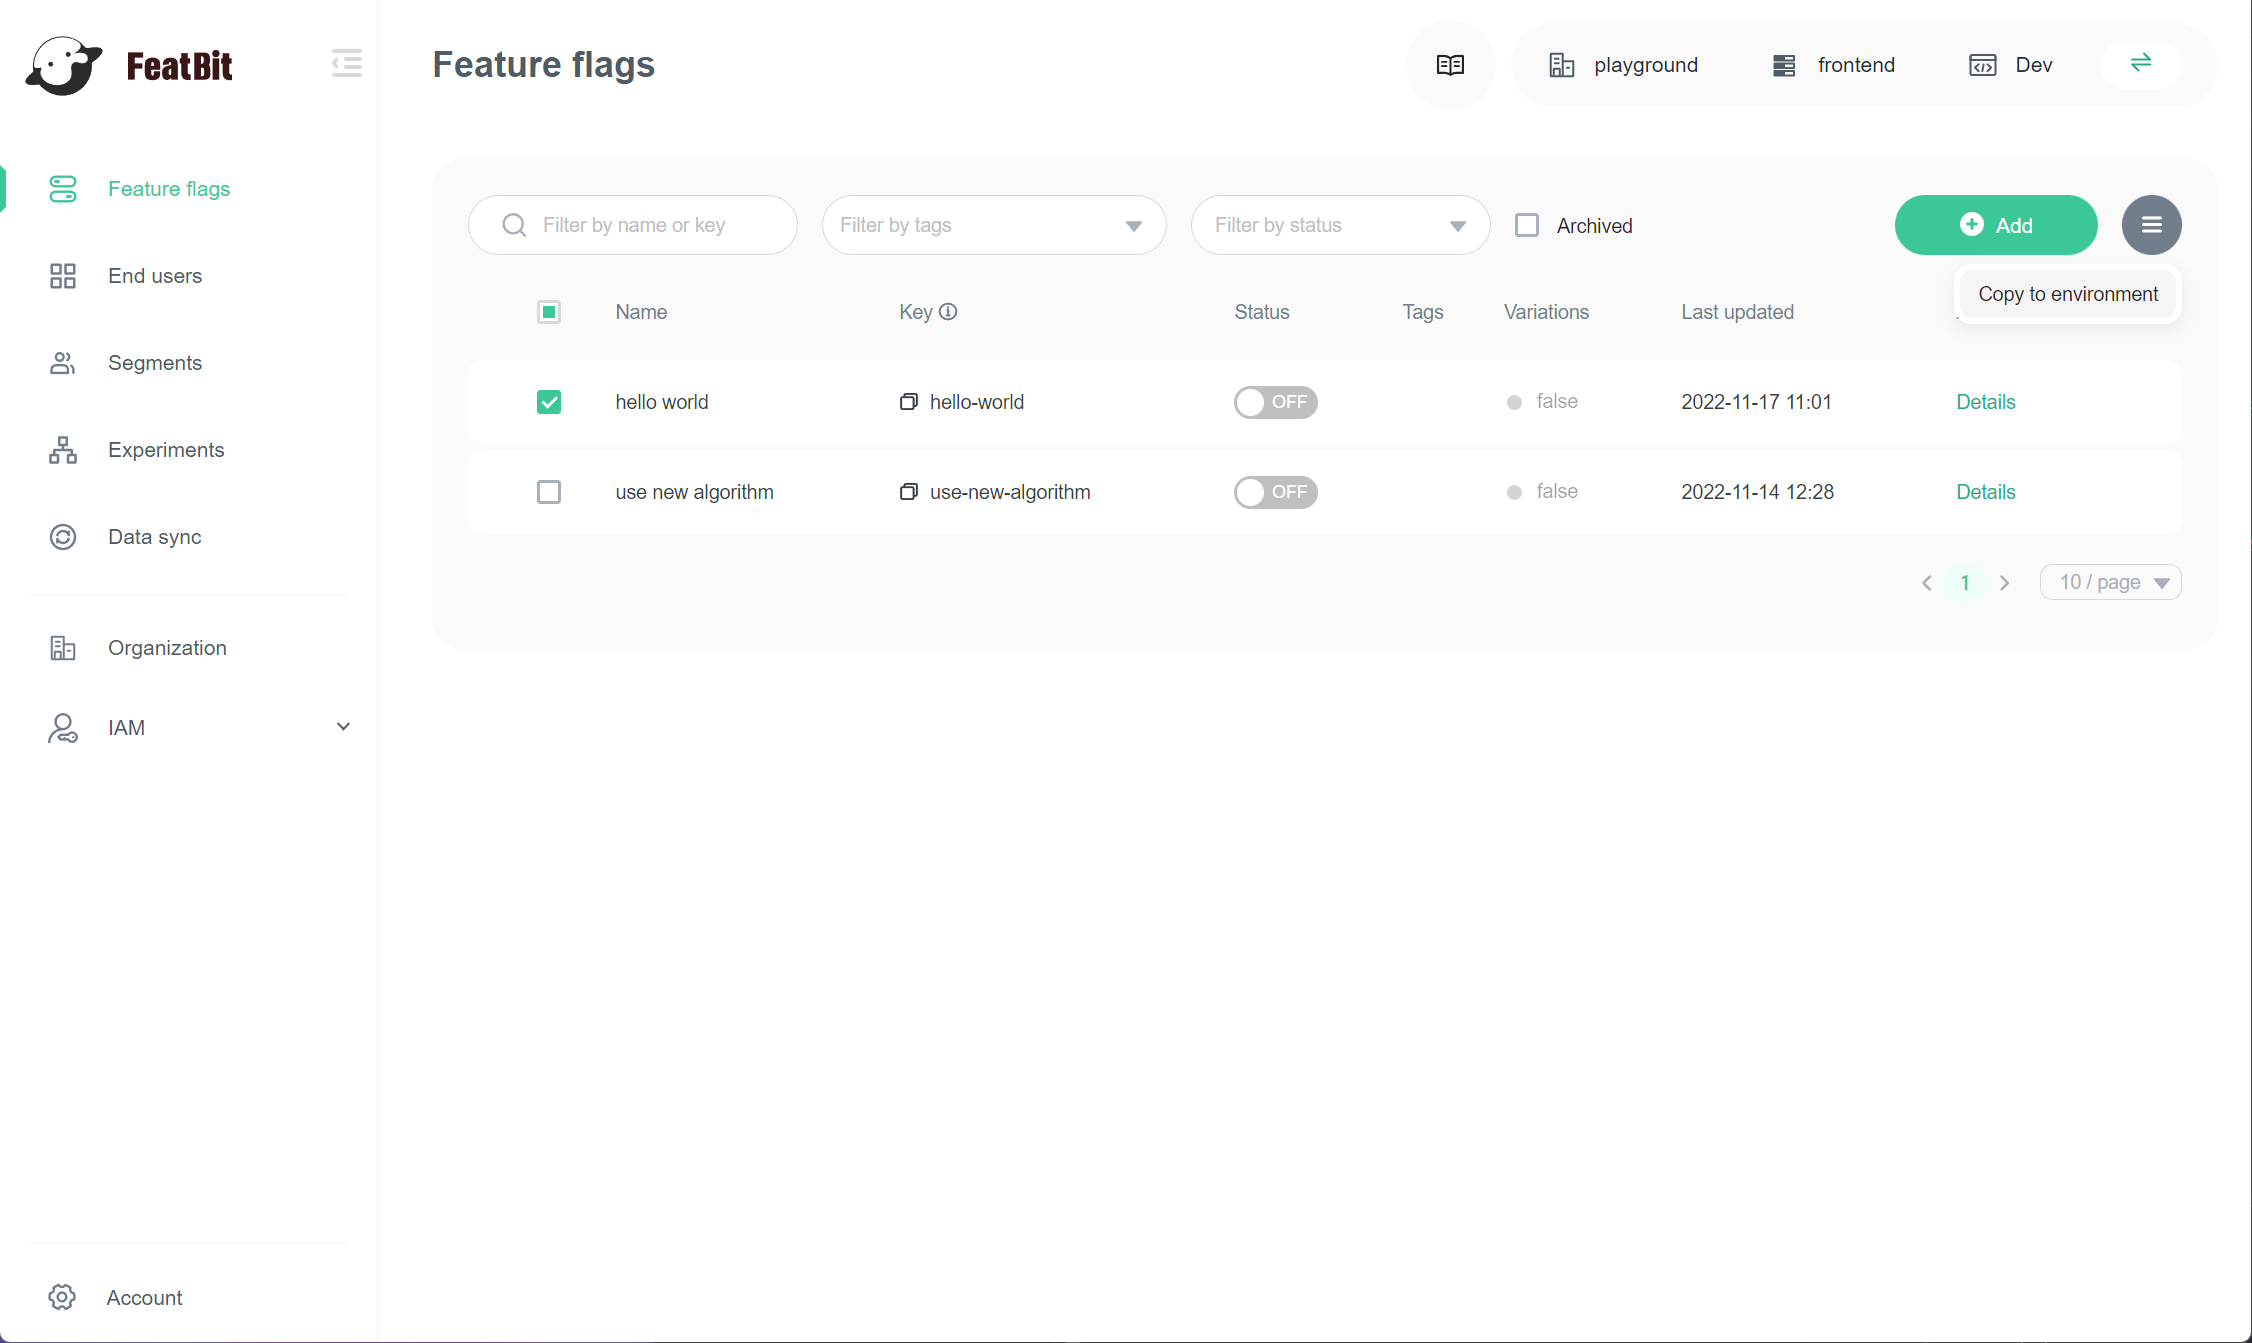Toggle the use new algorithm OFF switch
2252x1343 pixels.
point(1275,492)
